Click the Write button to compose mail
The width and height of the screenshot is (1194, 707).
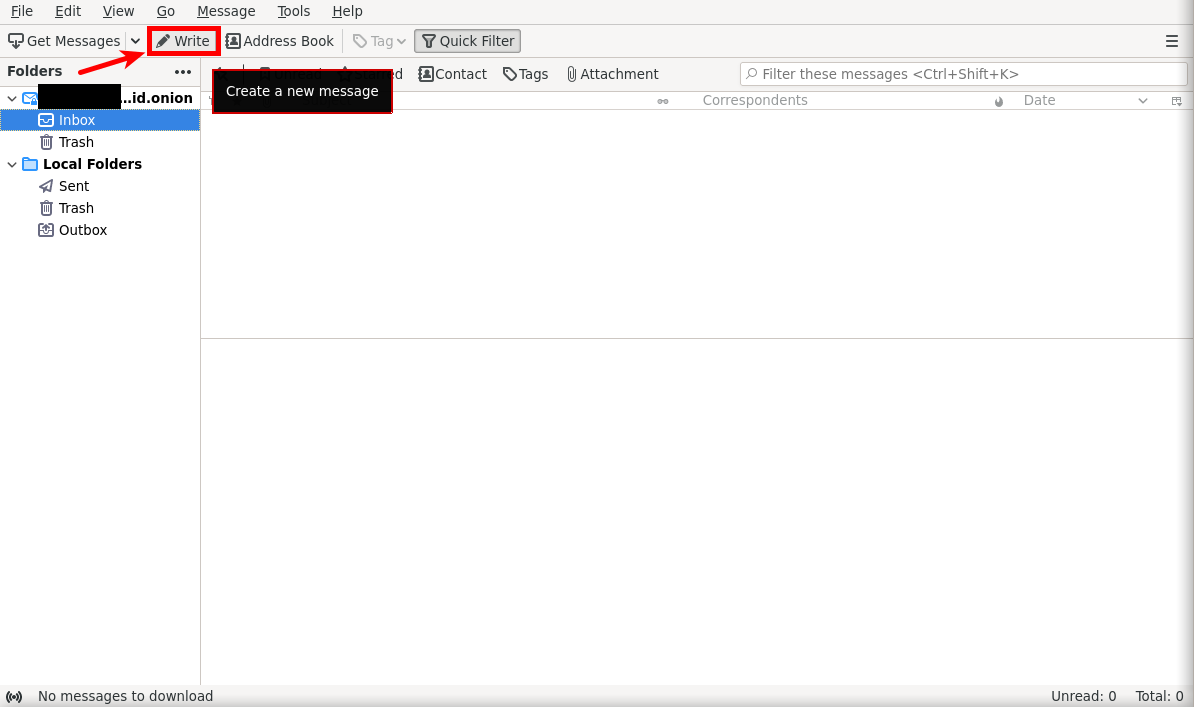183,41
